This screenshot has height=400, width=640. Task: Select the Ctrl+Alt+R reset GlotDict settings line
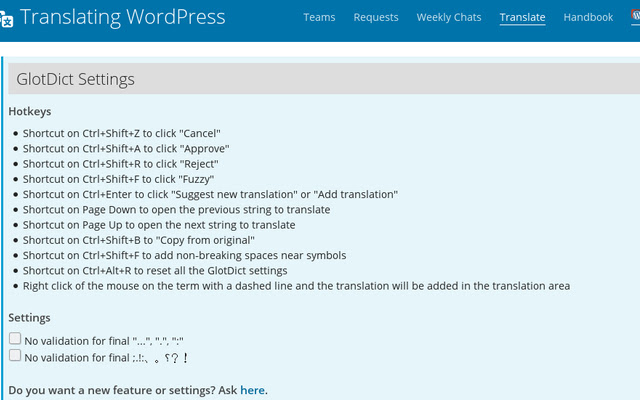(x=155, y=271)
